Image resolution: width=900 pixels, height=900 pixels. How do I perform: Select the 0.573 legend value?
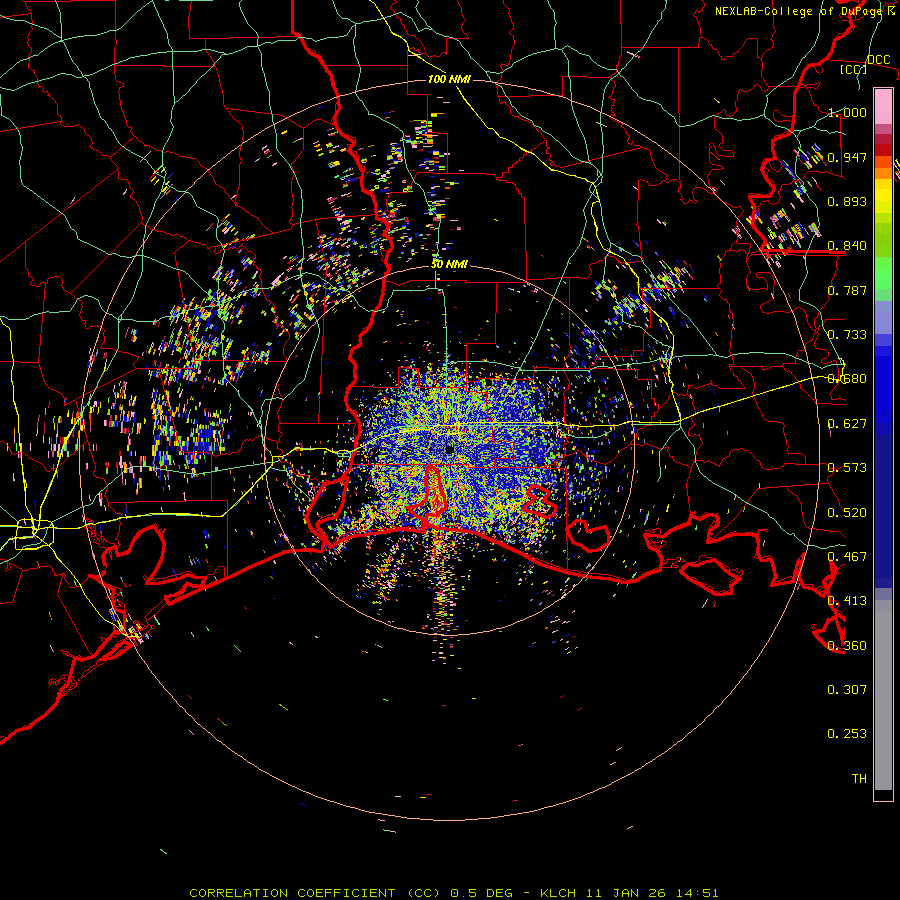(x=847, y=468)
